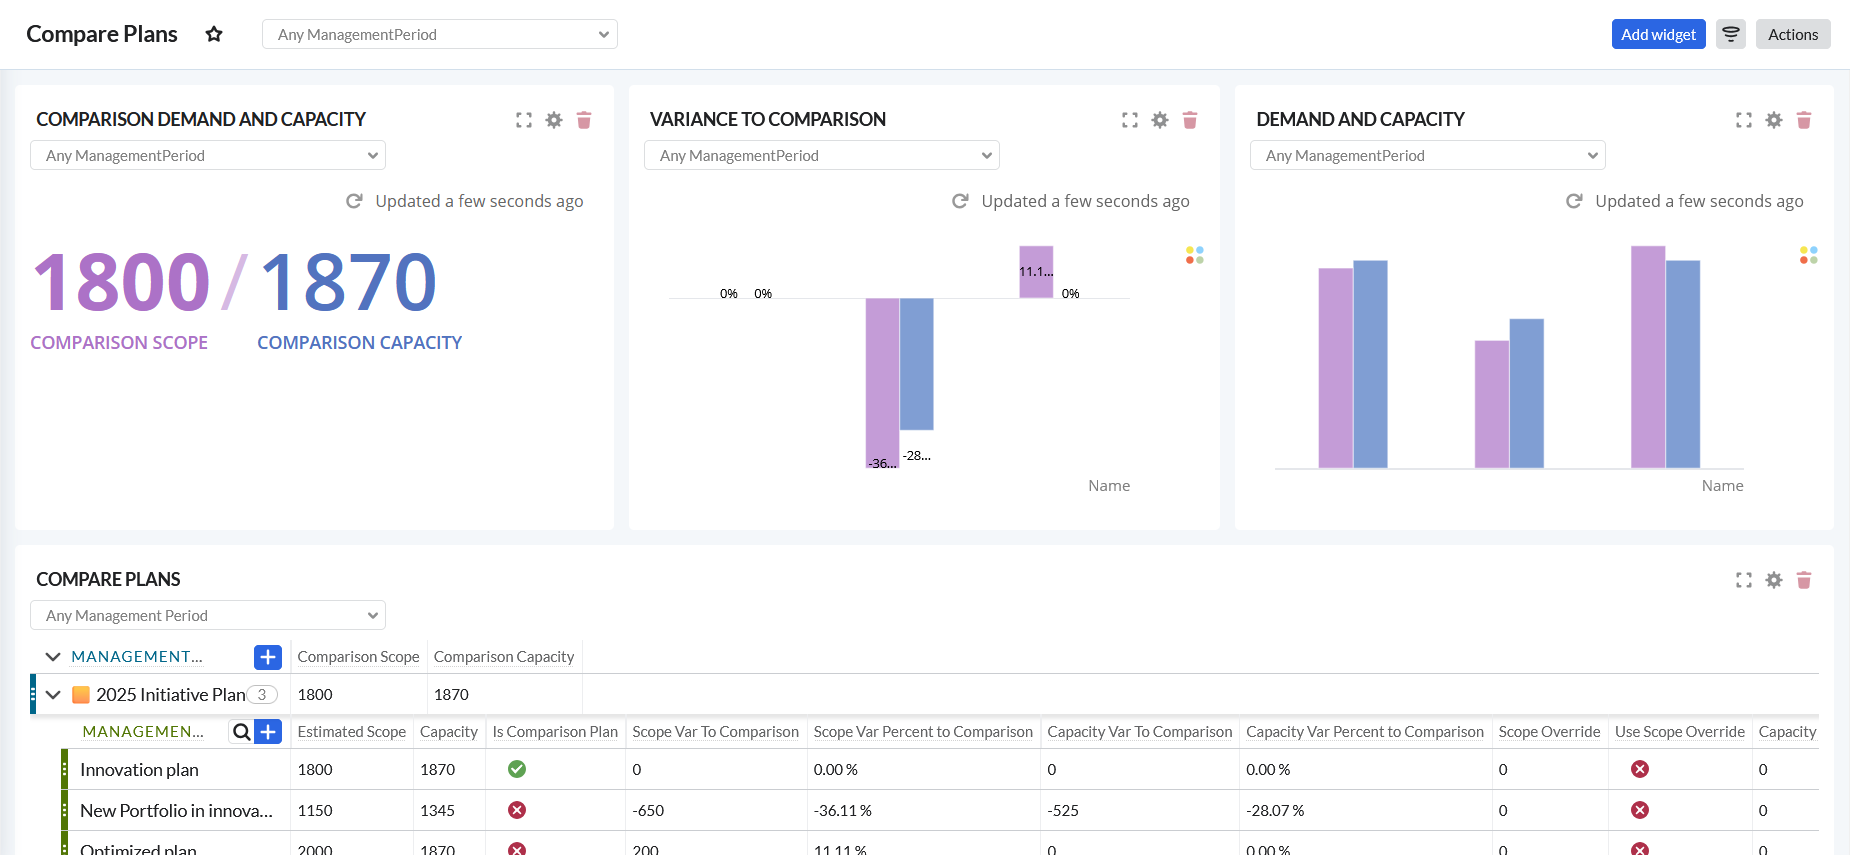Open the dashboard filter icon beside Add widget
1850x855 pixels.
(x=1730, y=34)
